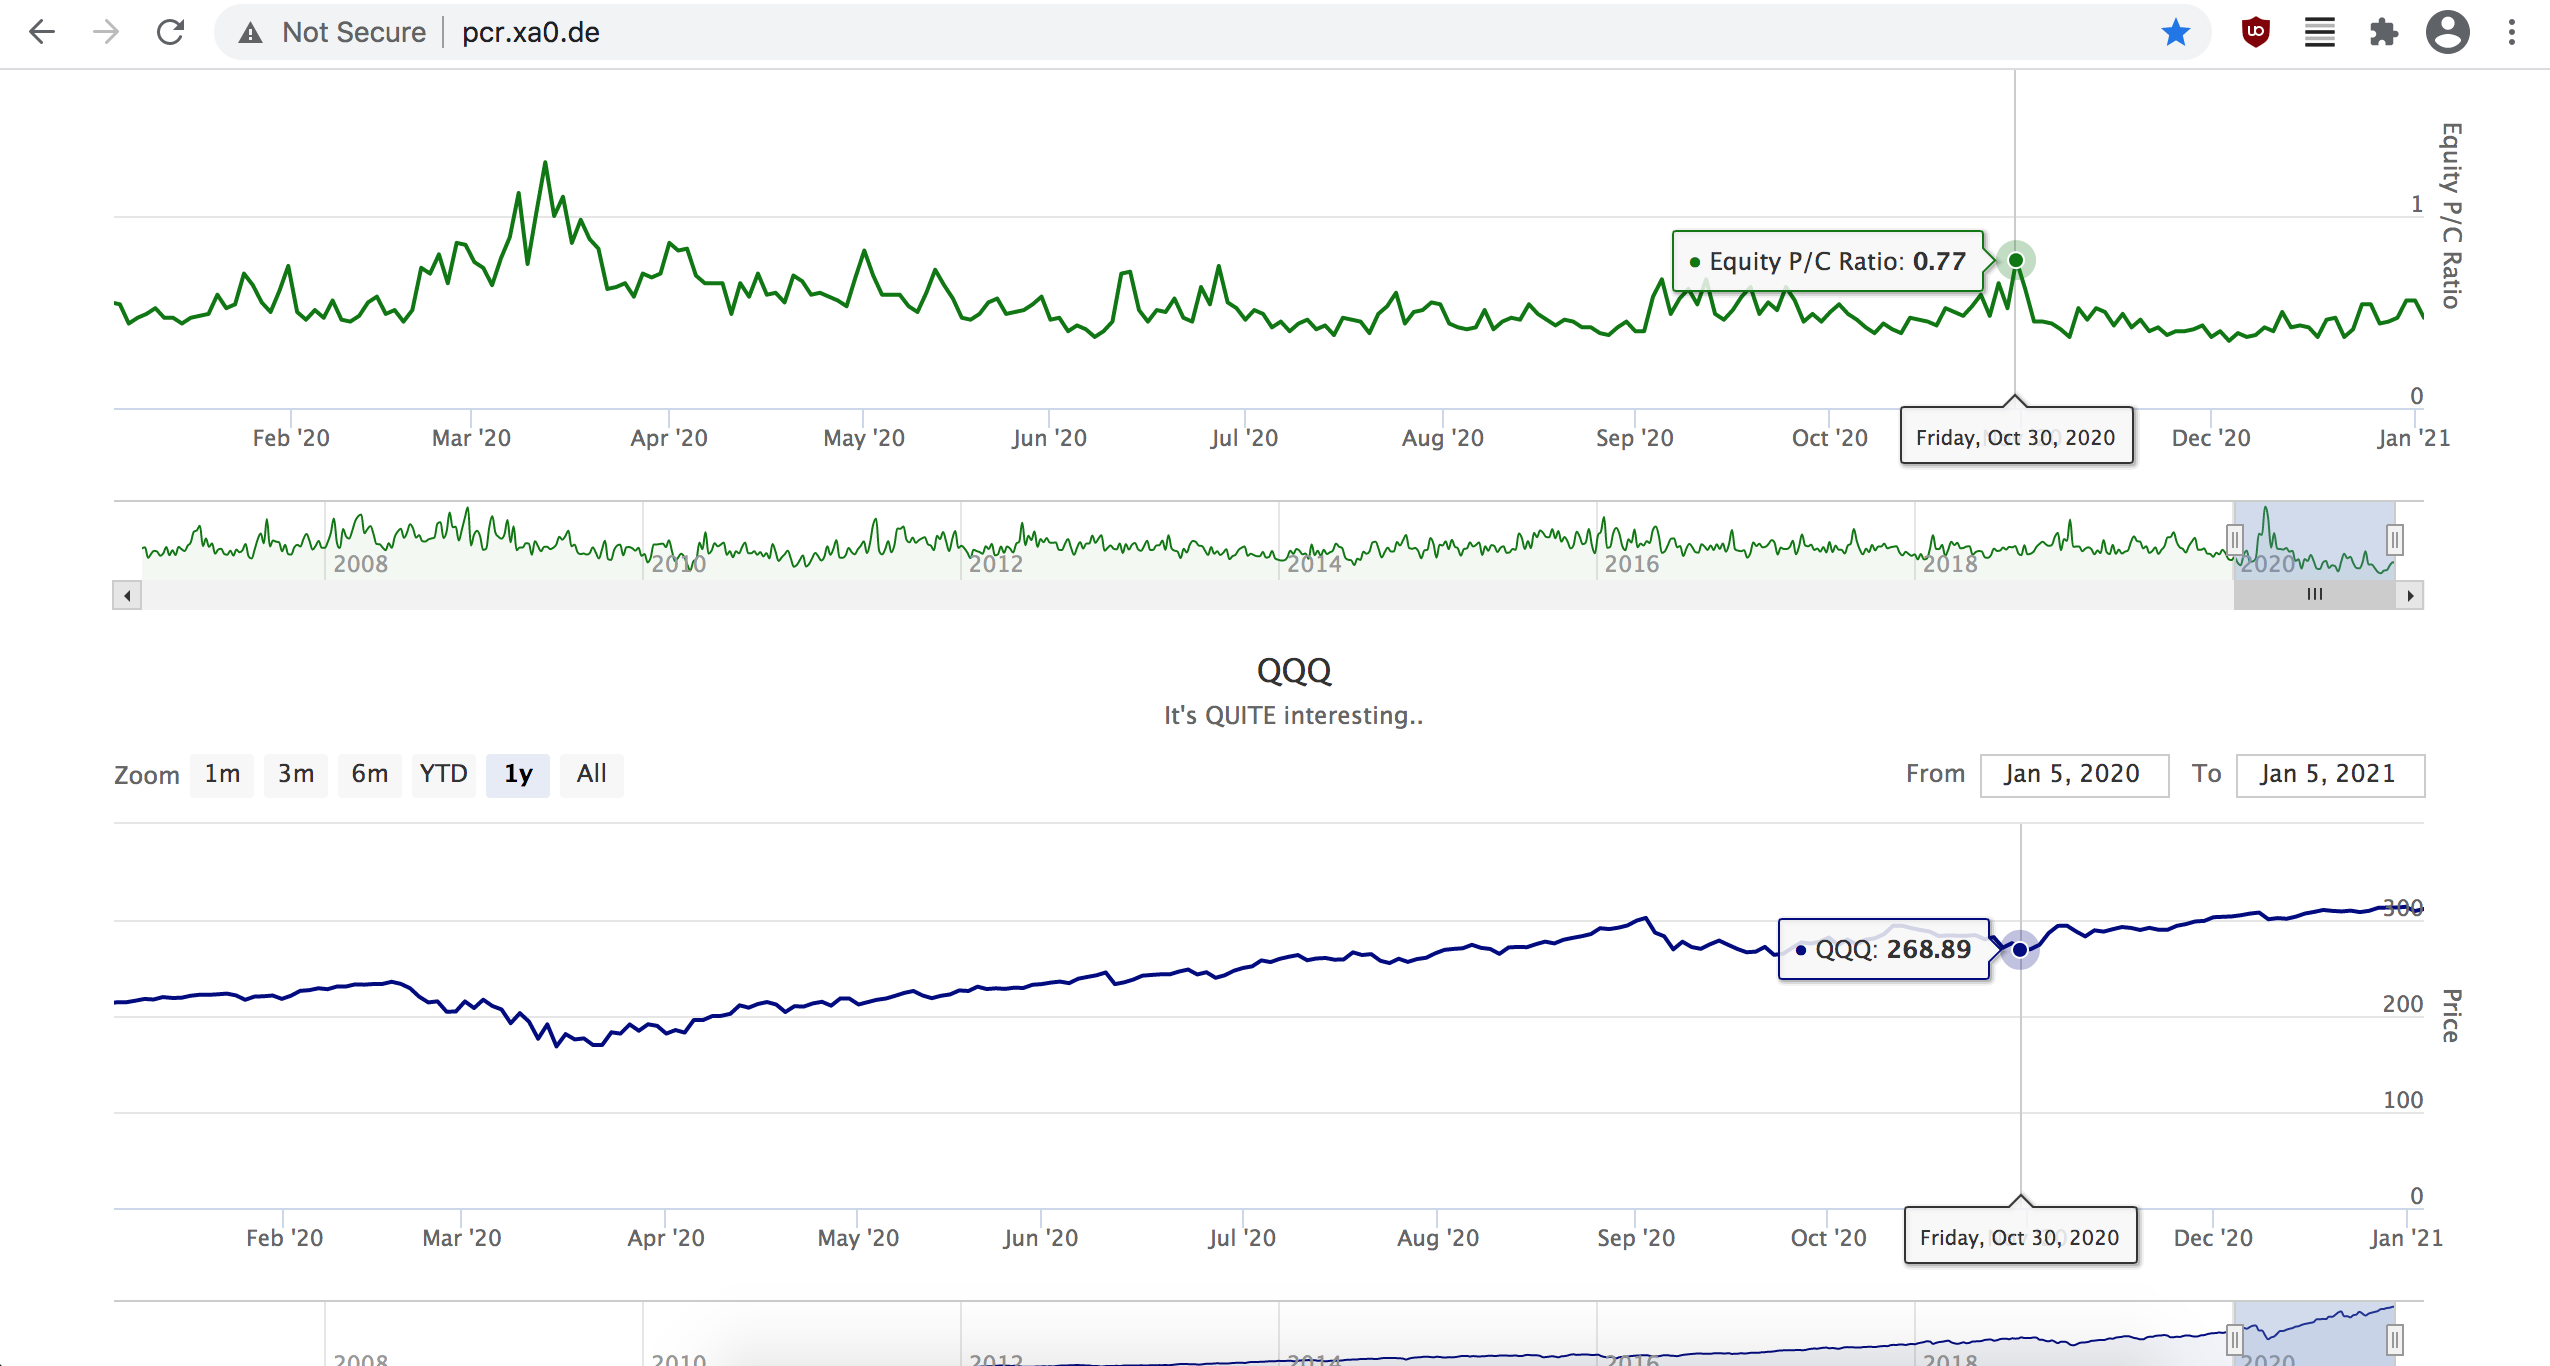This screenshot has height=1366, width=2550.
Task: Click the left handle of QQQ navigator
Action: pos(2234,1340)
